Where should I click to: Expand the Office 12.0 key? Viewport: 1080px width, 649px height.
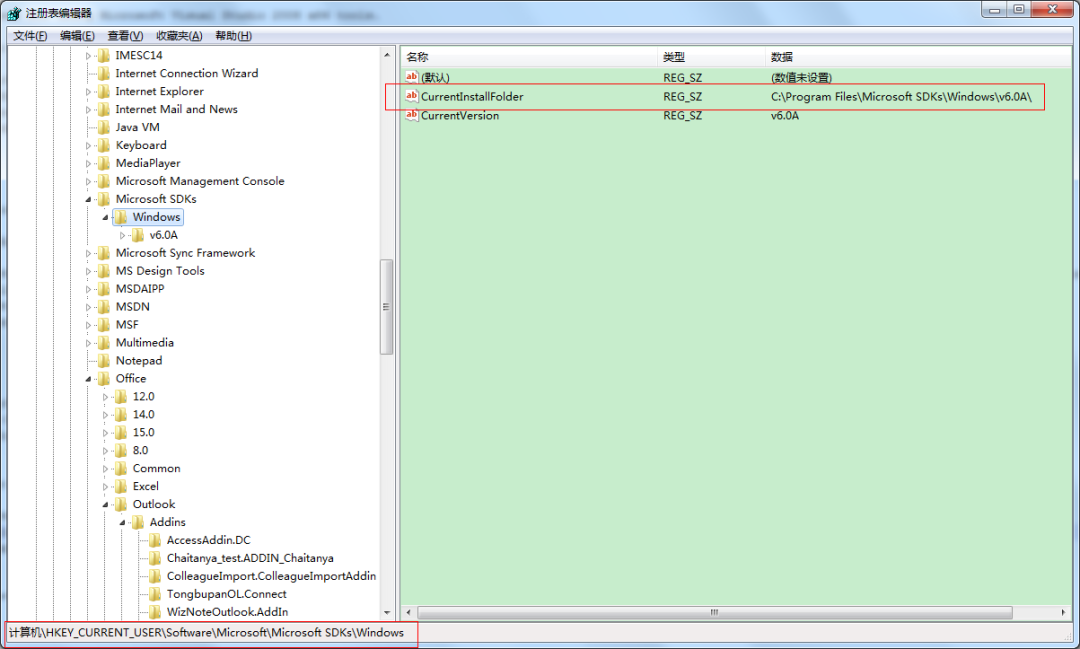(x=105, y=397)
